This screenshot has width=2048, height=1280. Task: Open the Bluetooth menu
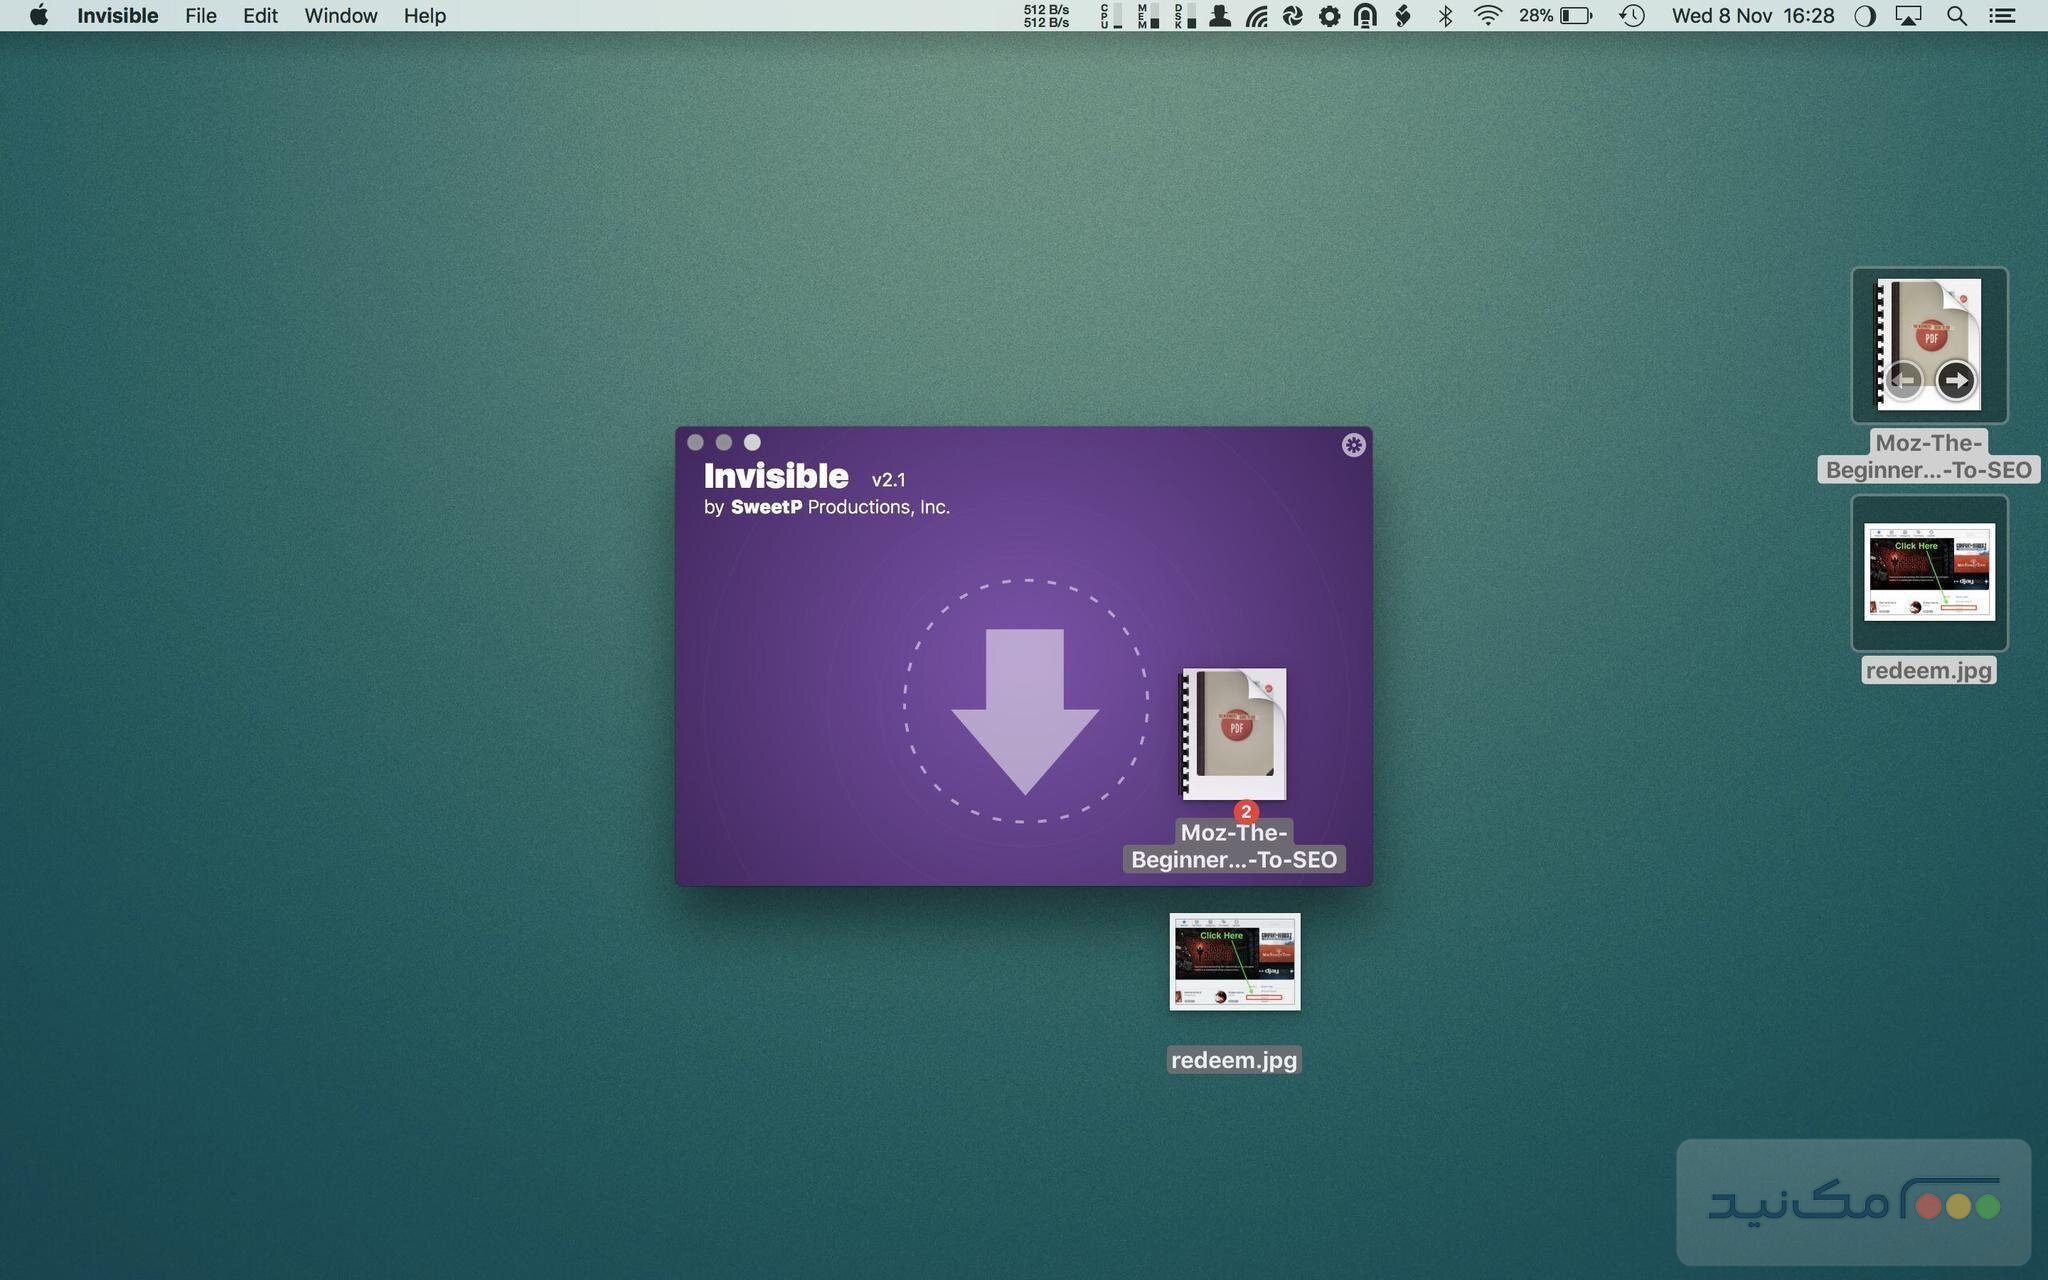[x=1445, y=16]
